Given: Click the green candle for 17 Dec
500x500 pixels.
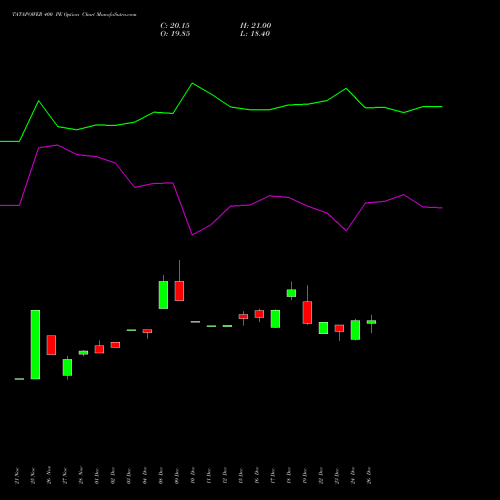Looking at the screenshot, I should (x=275, y=319).
